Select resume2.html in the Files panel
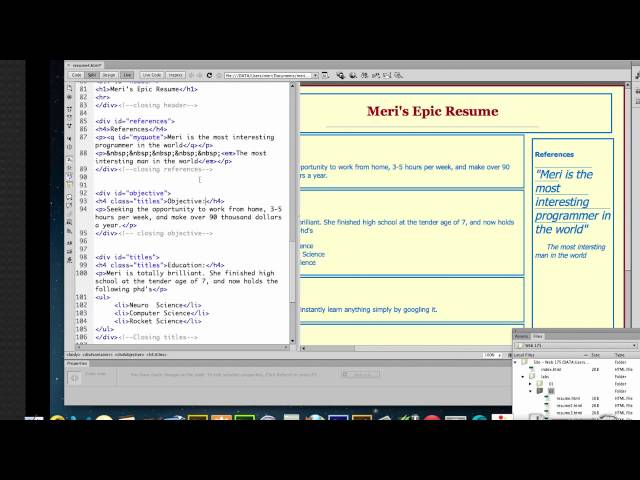 click(569, 406)
